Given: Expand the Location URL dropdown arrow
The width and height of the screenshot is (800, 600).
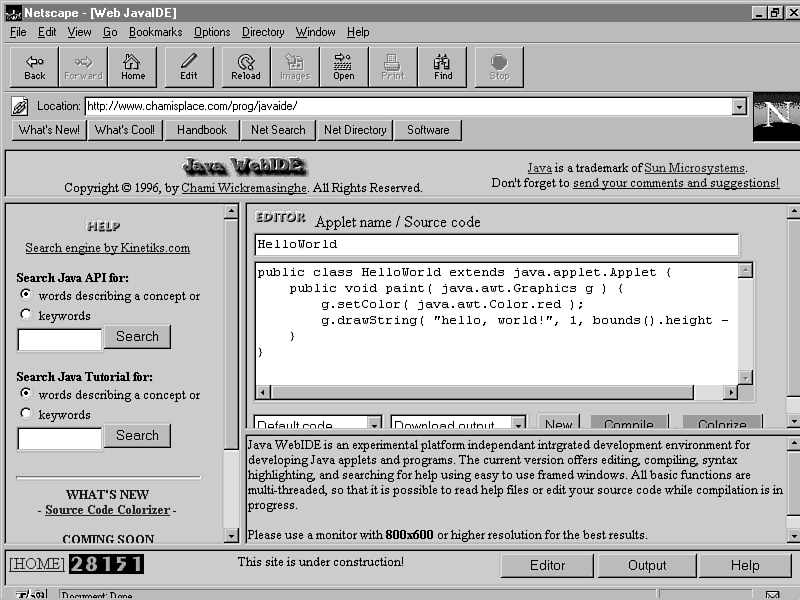Looking at the screenshot, I should tap(739, 106).
